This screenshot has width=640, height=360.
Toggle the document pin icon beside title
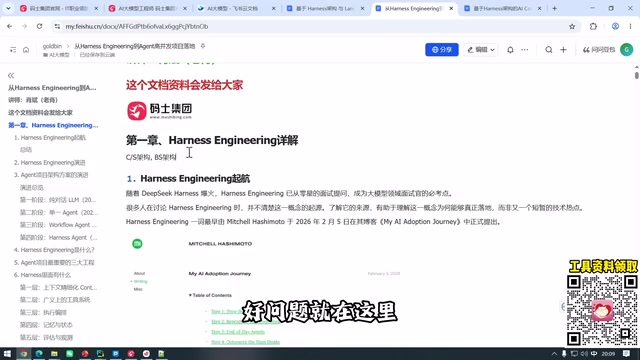(203, 46)
